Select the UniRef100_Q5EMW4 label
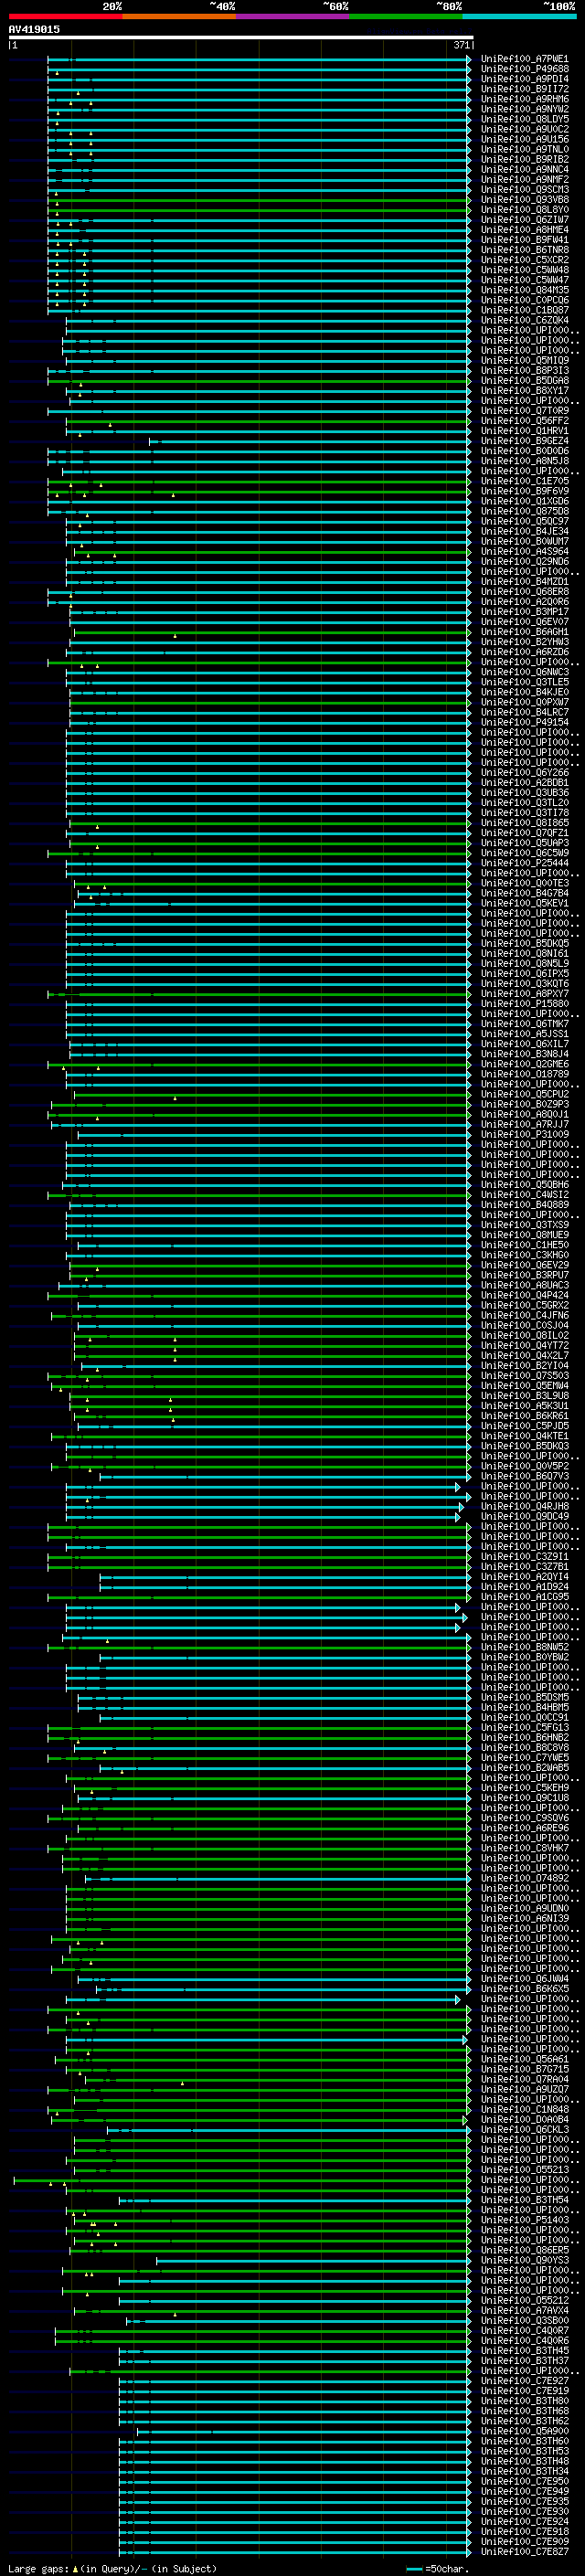The image size is (585, 2576). pos(524,1386)
